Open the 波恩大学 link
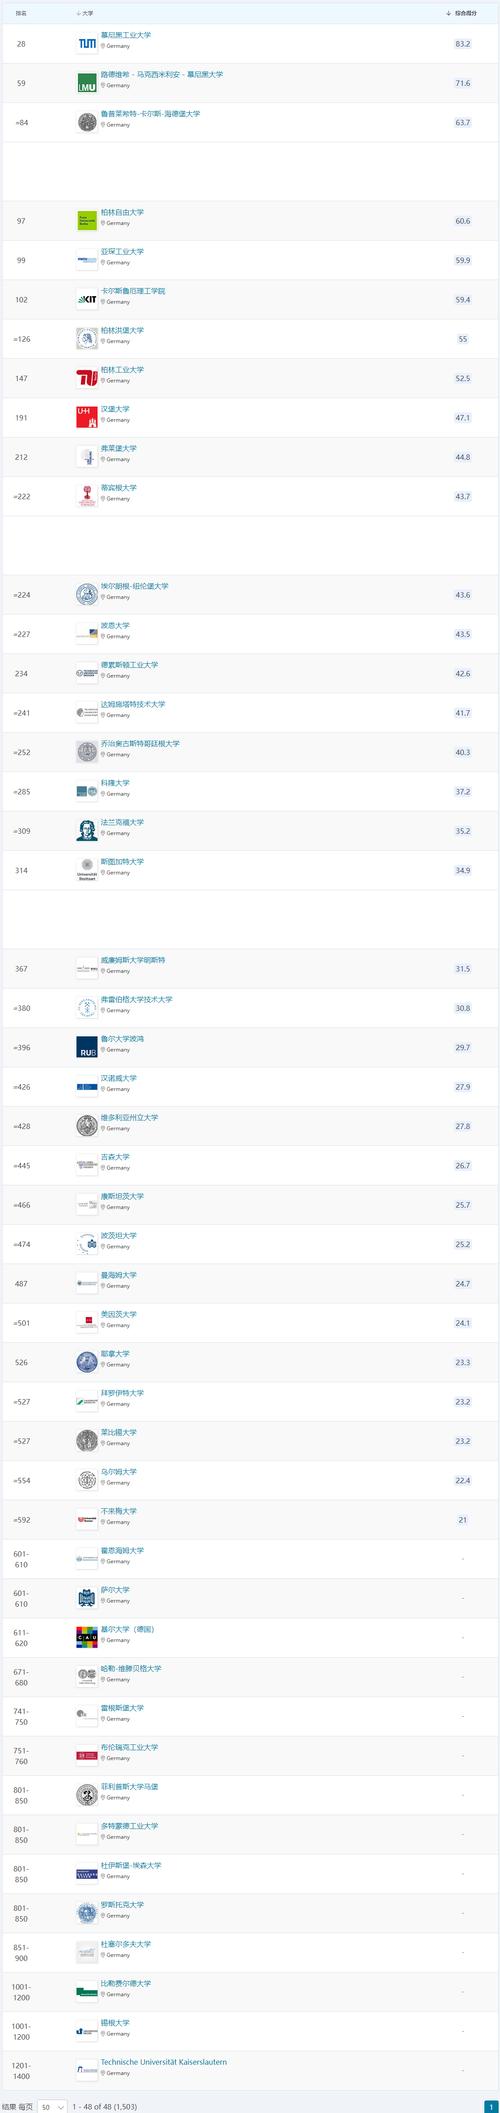This screenshot has width=500, height=2113. 115,626
